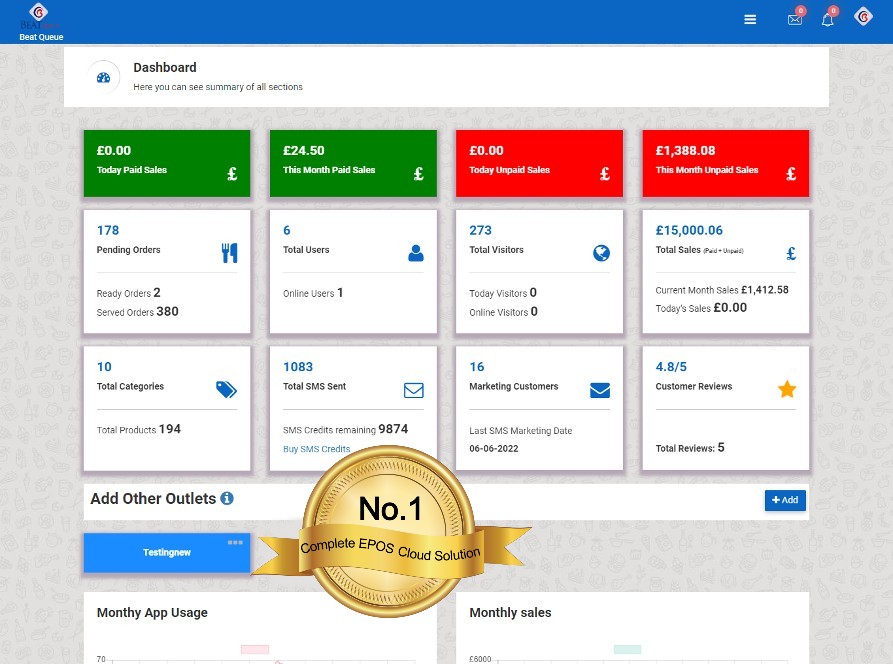893x664 pixels.
Task: Click the Beat Queue logo
Action: coord(40,20)
